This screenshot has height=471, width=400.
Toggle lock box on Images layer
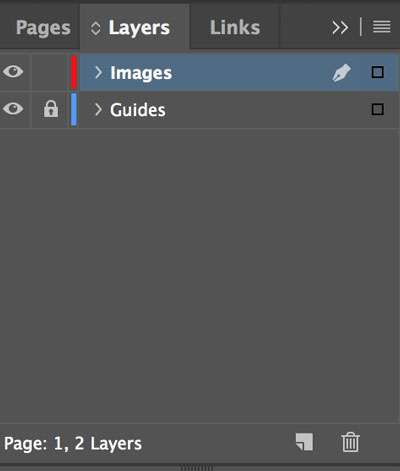pos(50,72)
